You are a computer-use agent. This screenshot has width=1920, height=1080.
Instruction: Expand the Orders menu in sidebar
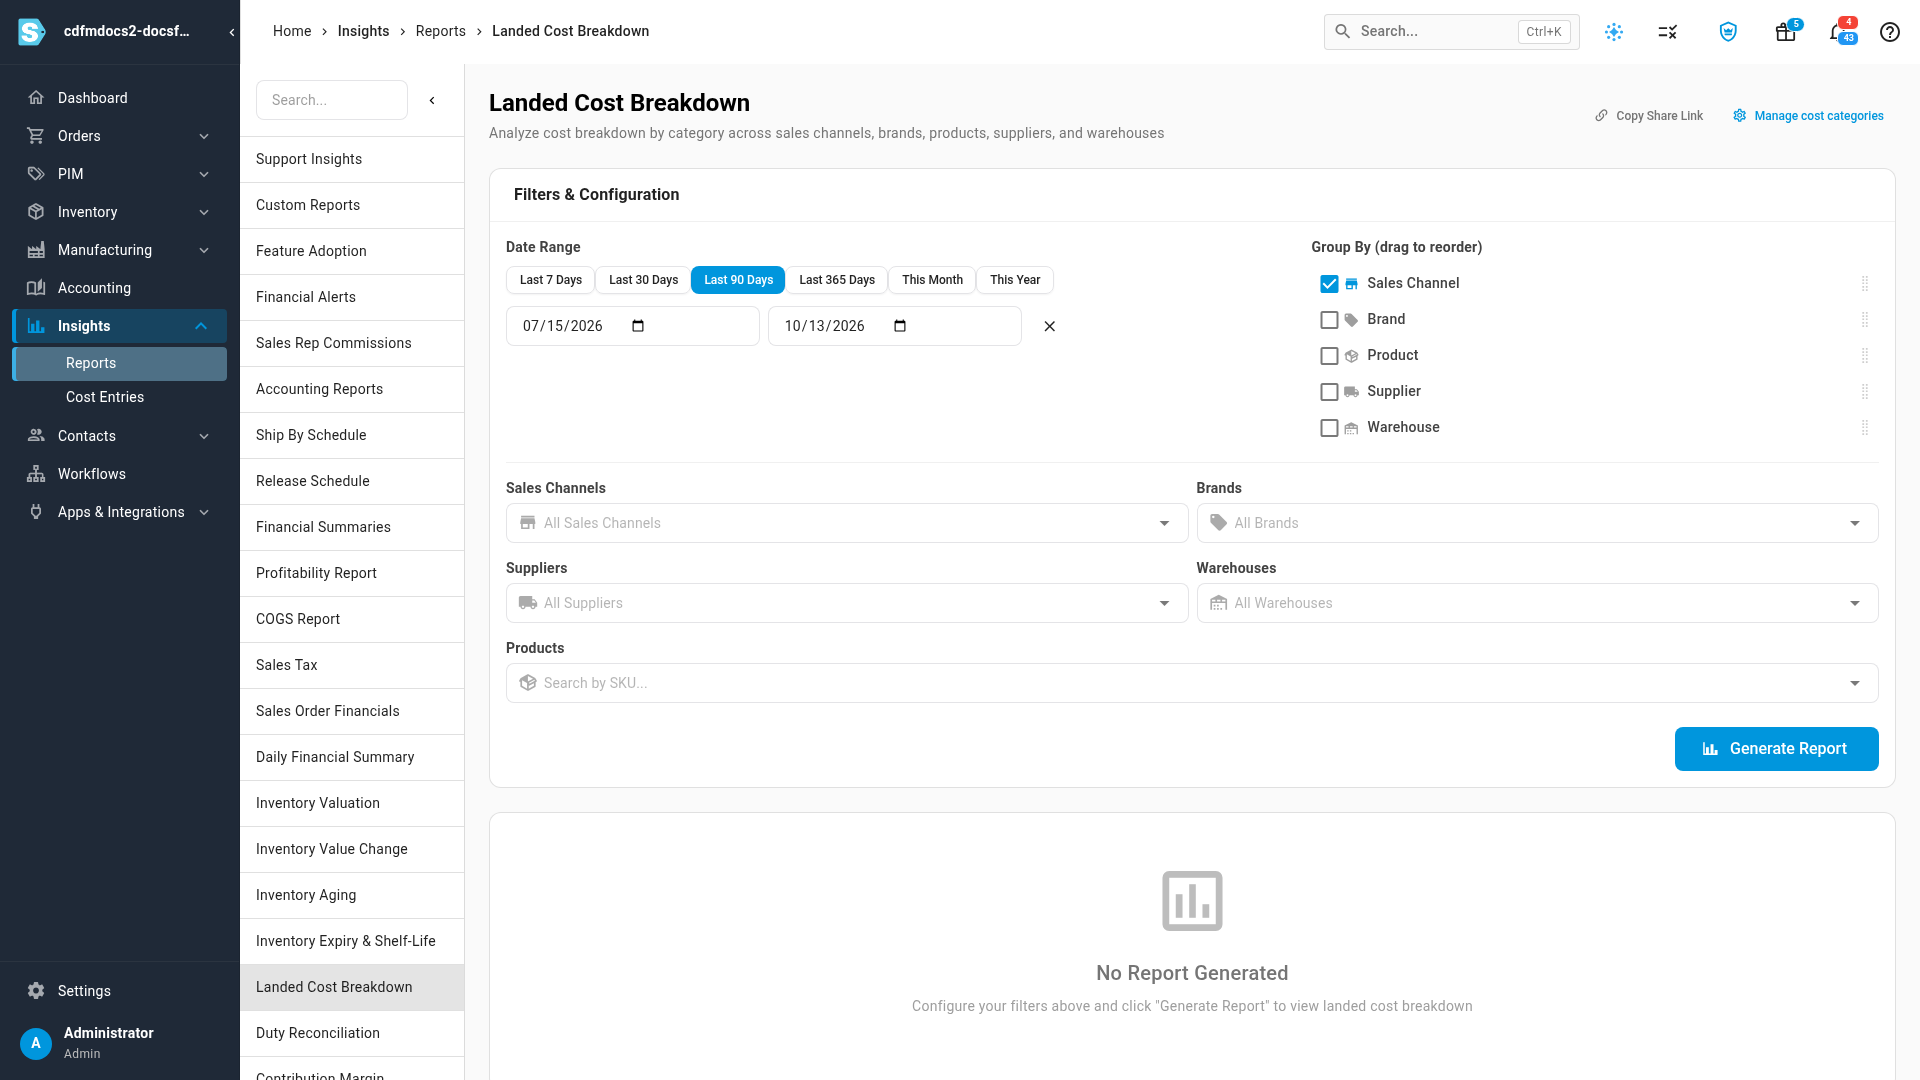point(119,136)
